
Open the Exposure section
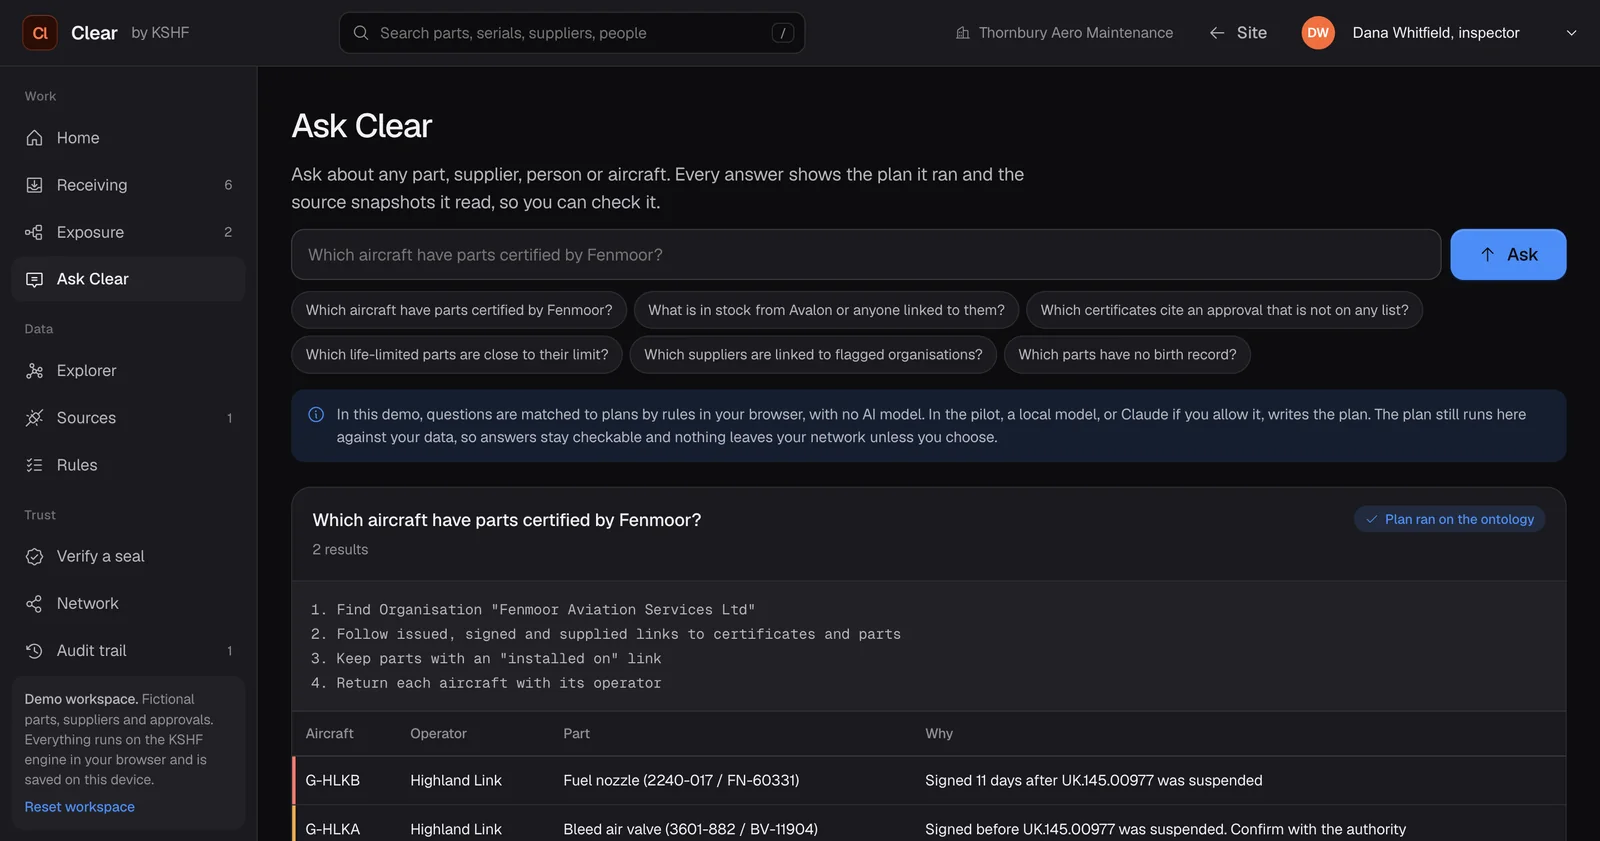click(128, 232)
